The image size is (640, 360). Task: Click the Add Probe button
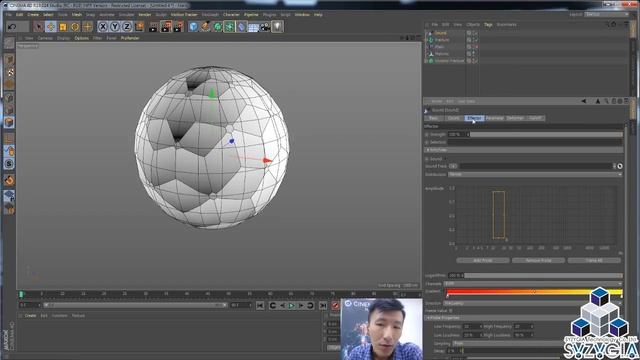(x=483, y=260)
